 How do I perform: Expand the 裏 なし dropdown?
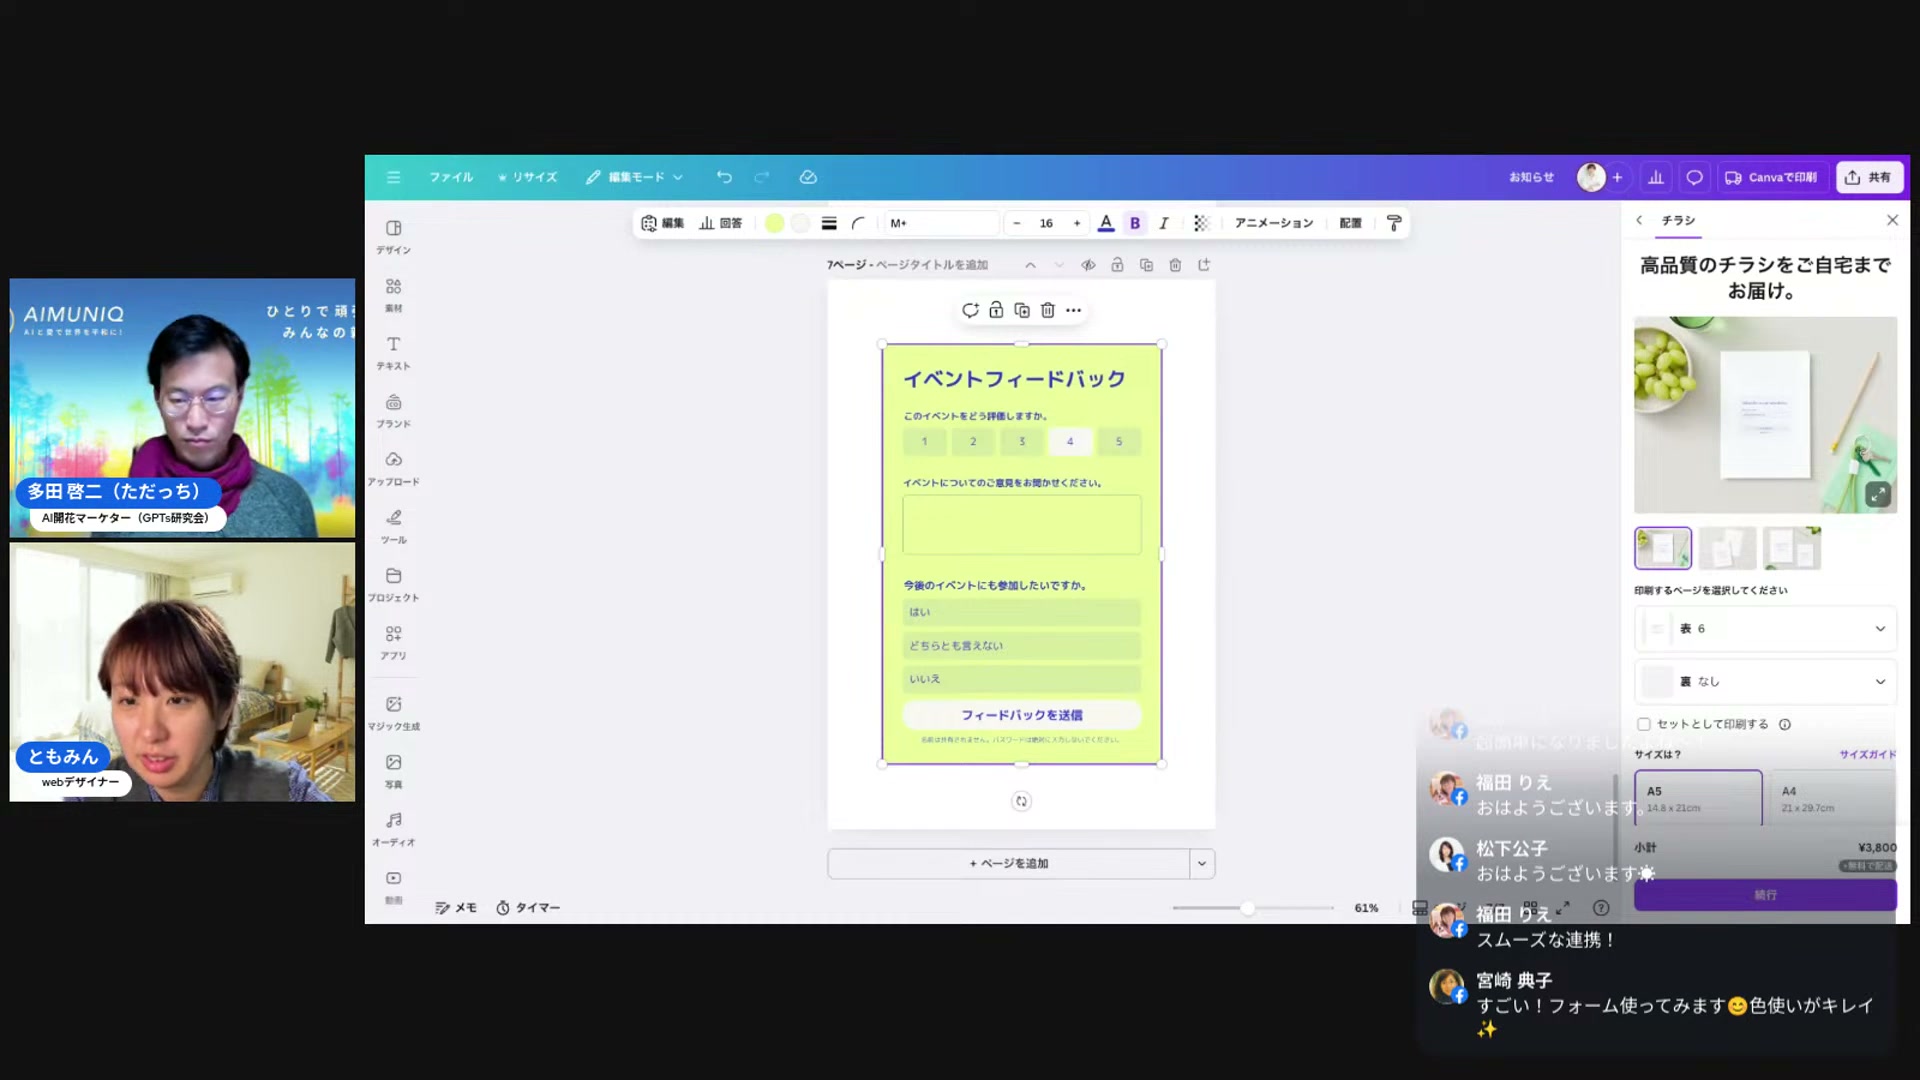(x=1765, y=681)
